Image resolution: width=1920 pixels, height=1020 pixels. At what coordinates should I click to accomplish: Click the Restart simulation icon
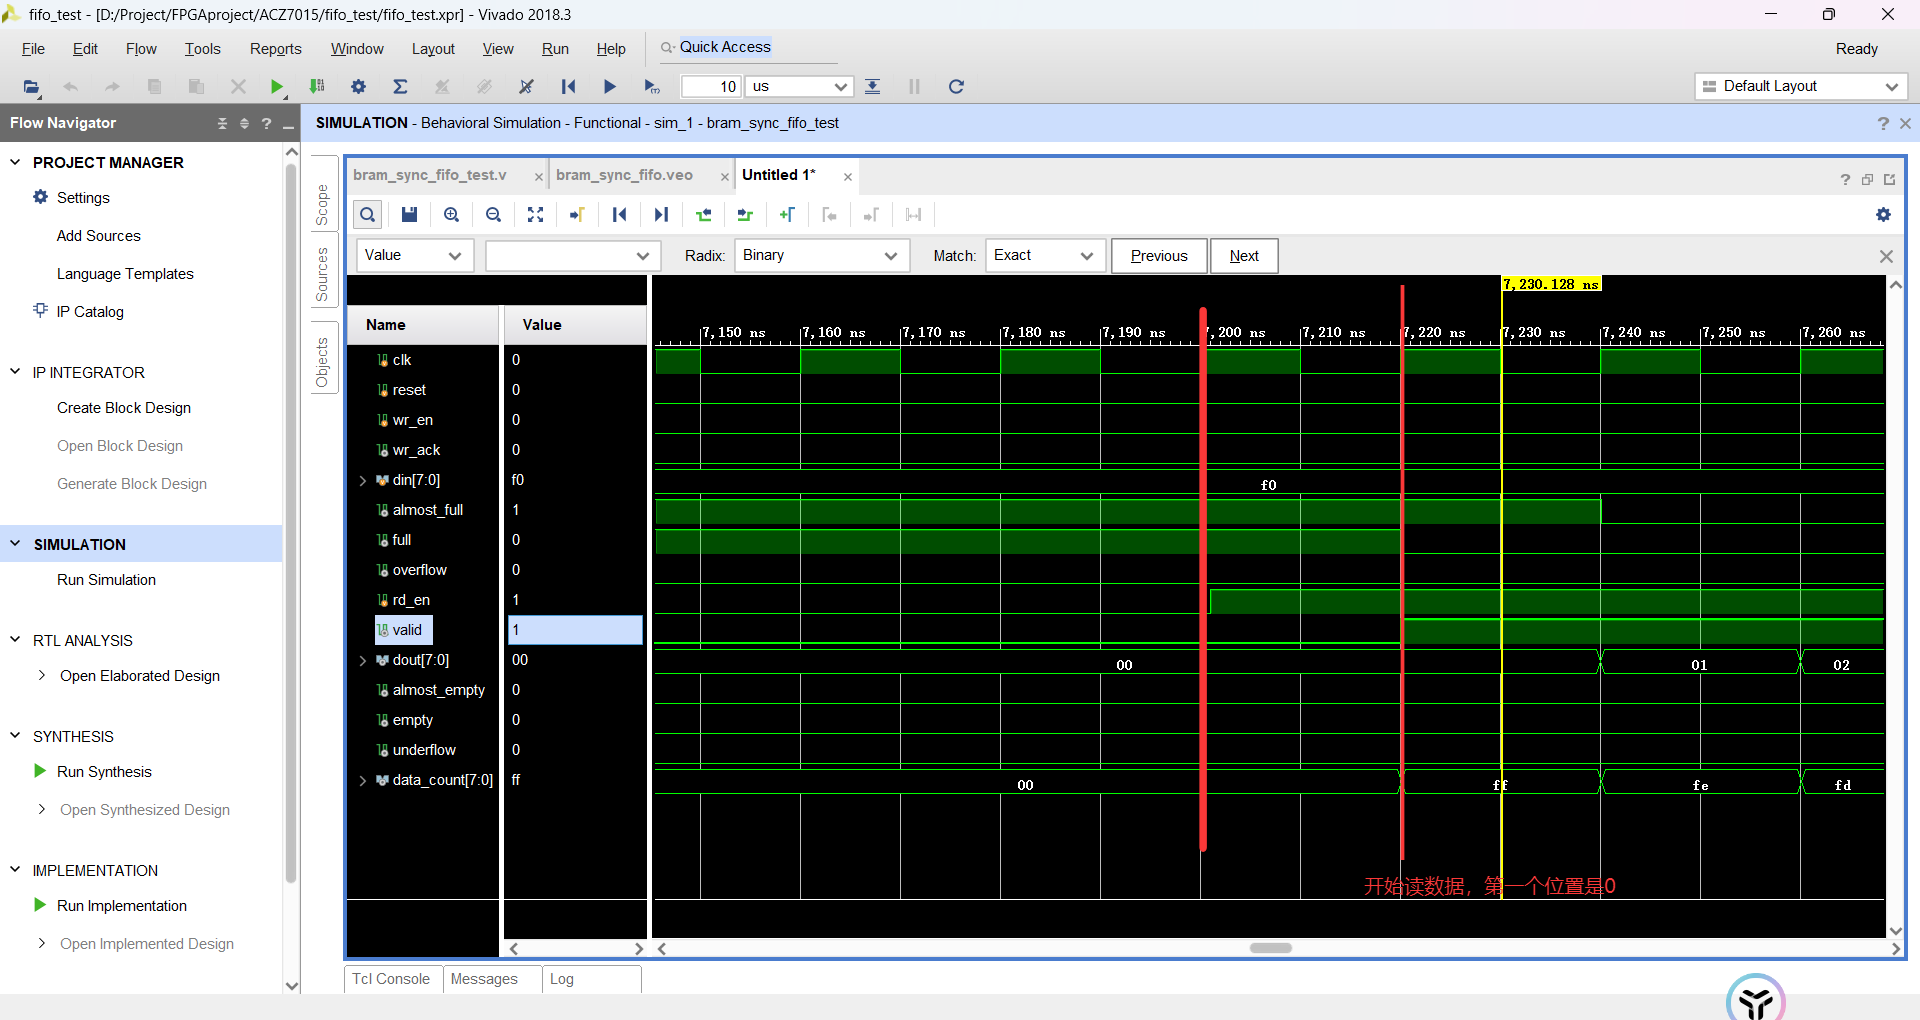tap(568, 87)
